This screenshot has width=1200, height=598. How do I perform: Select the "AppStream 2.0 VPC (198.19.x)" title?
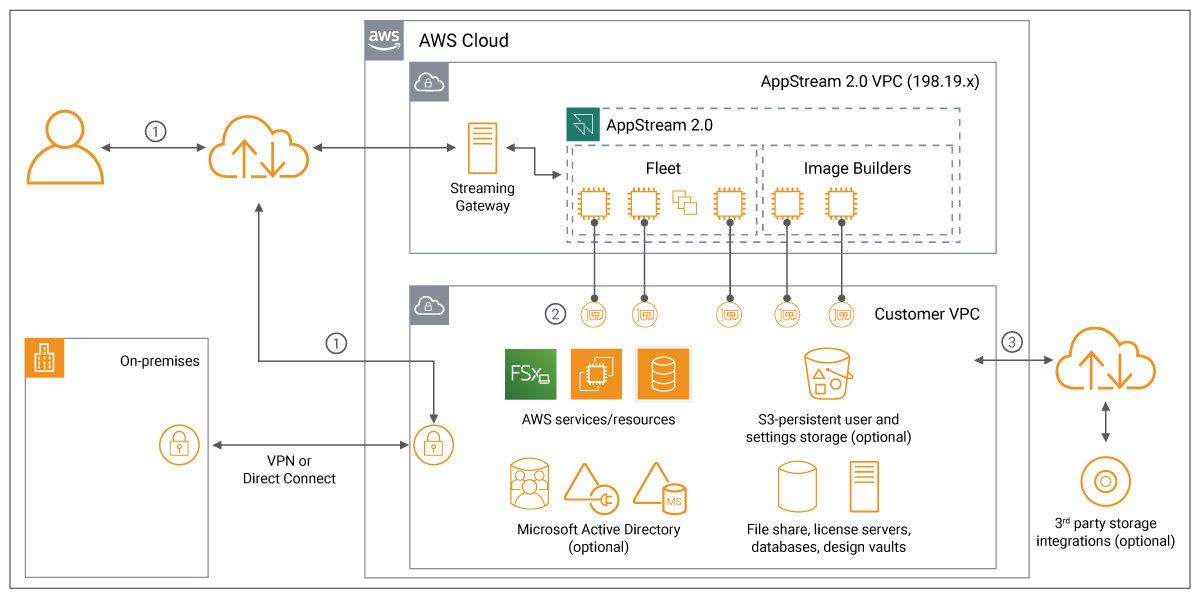(x=870, y=81)
